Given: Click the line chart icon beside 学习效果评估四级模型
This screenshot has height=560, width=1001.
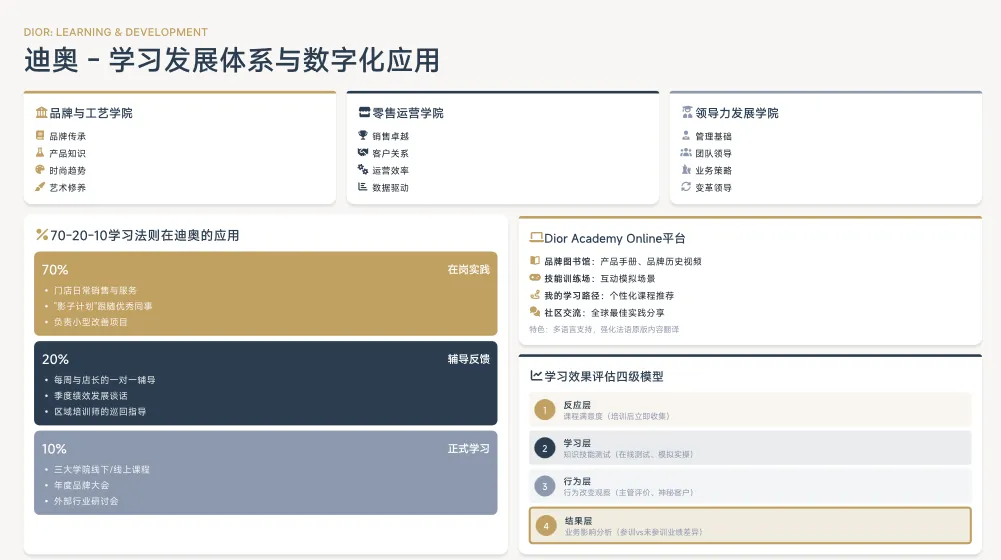Looking at the screenshot, I should pyautogui.click(x=536, y=376).
